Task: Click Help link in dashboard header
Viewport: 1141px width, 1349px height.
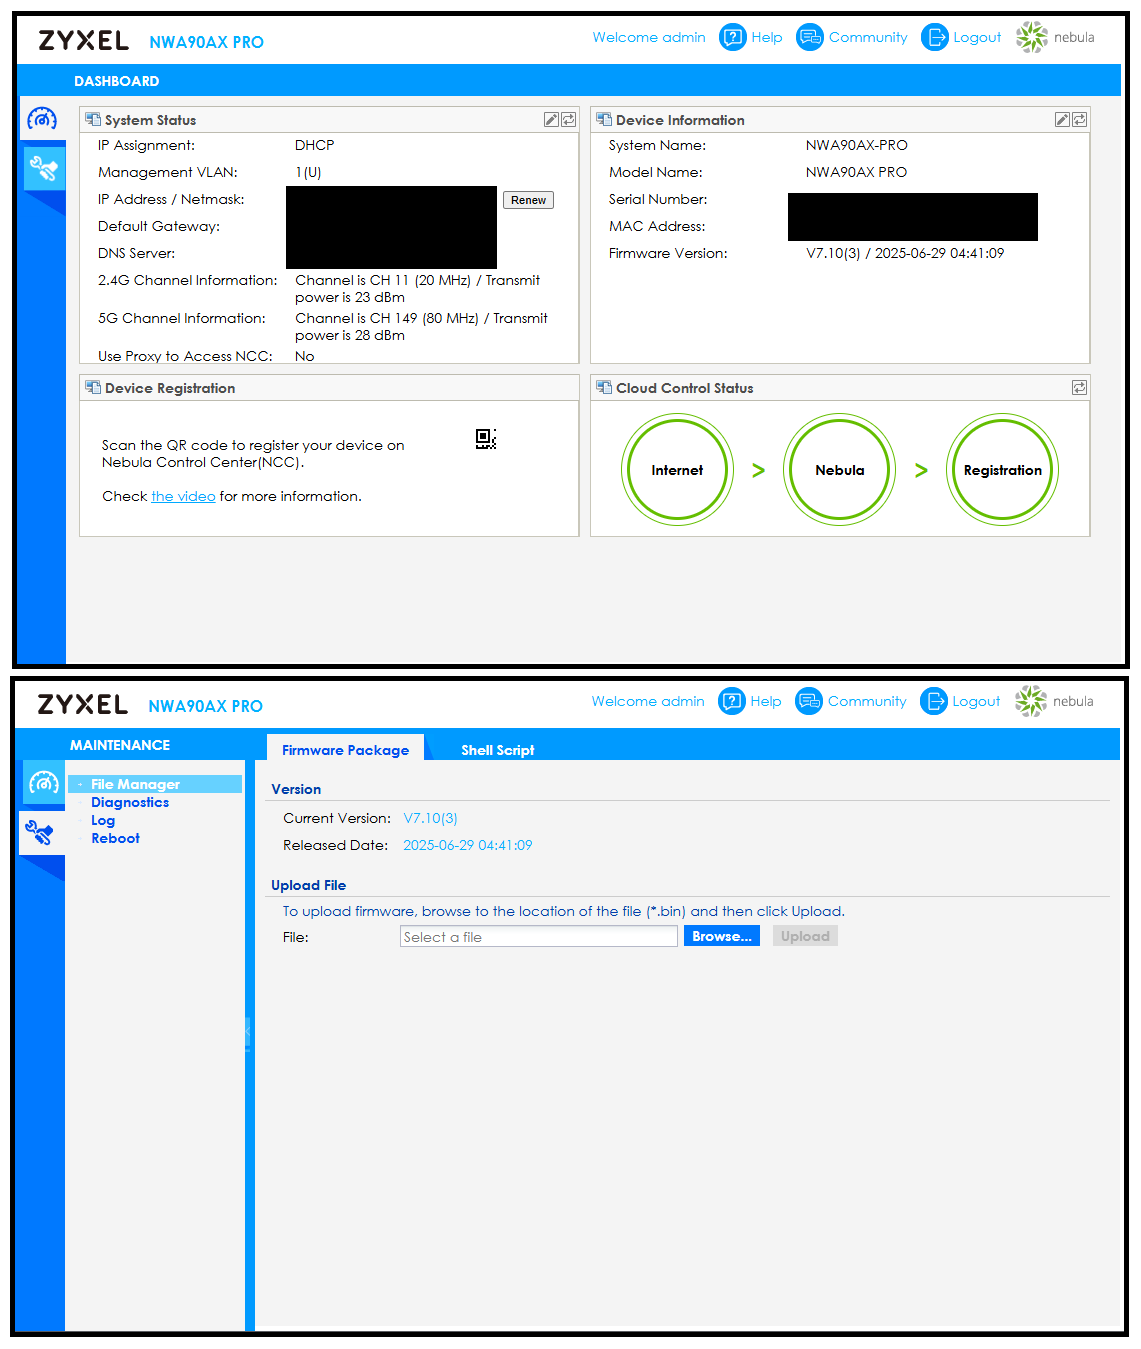Action: coord(767,37)
